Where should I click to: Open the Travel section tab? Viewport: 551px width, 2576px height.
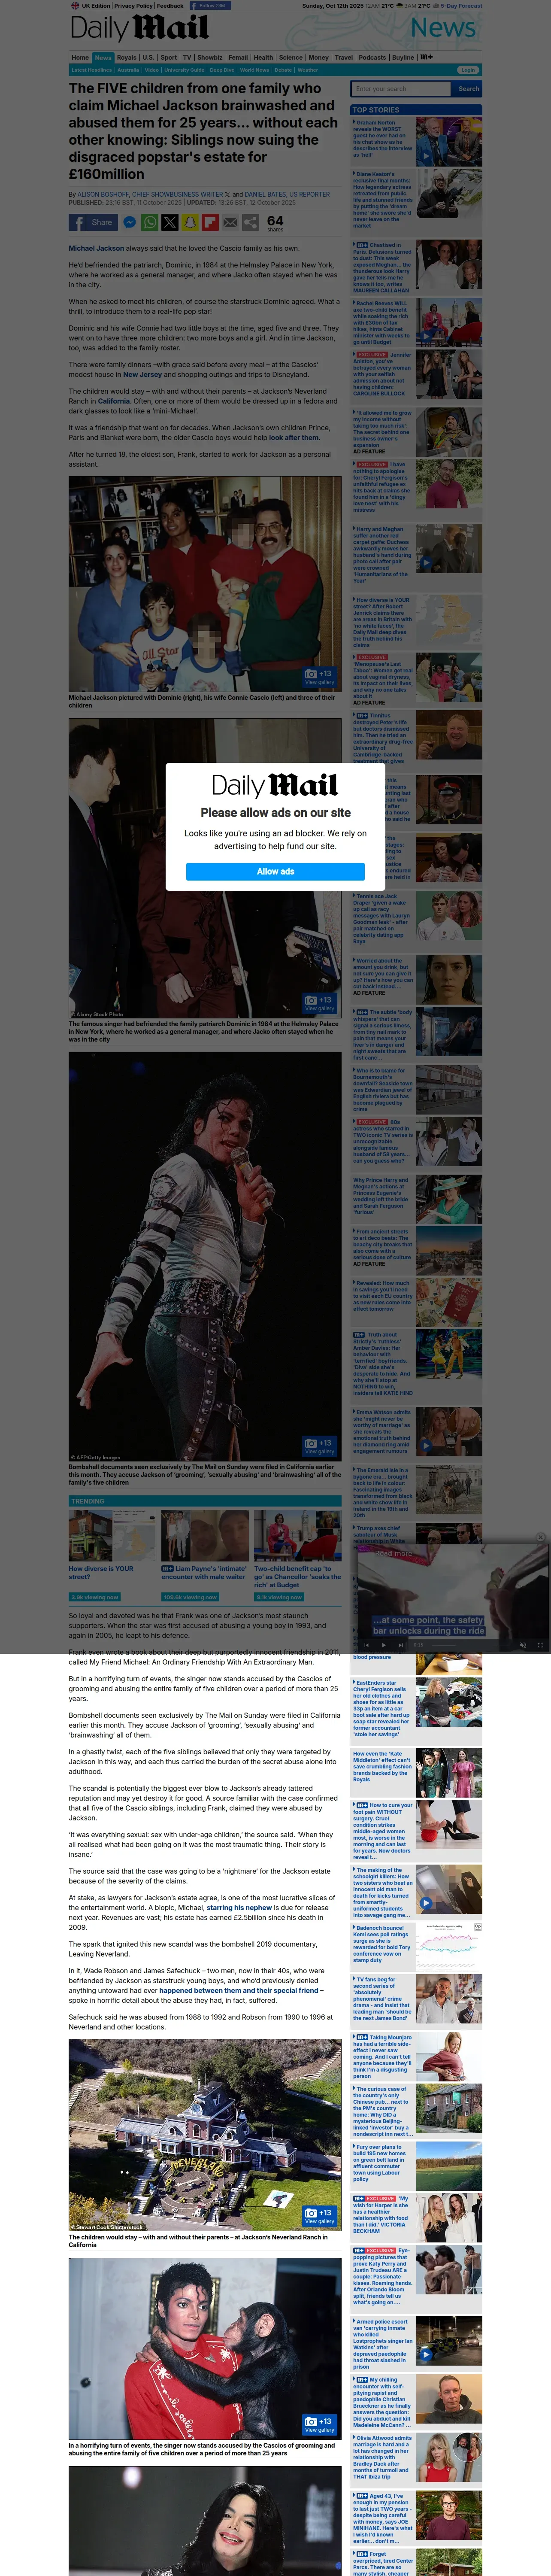click(x=344, y=57)
